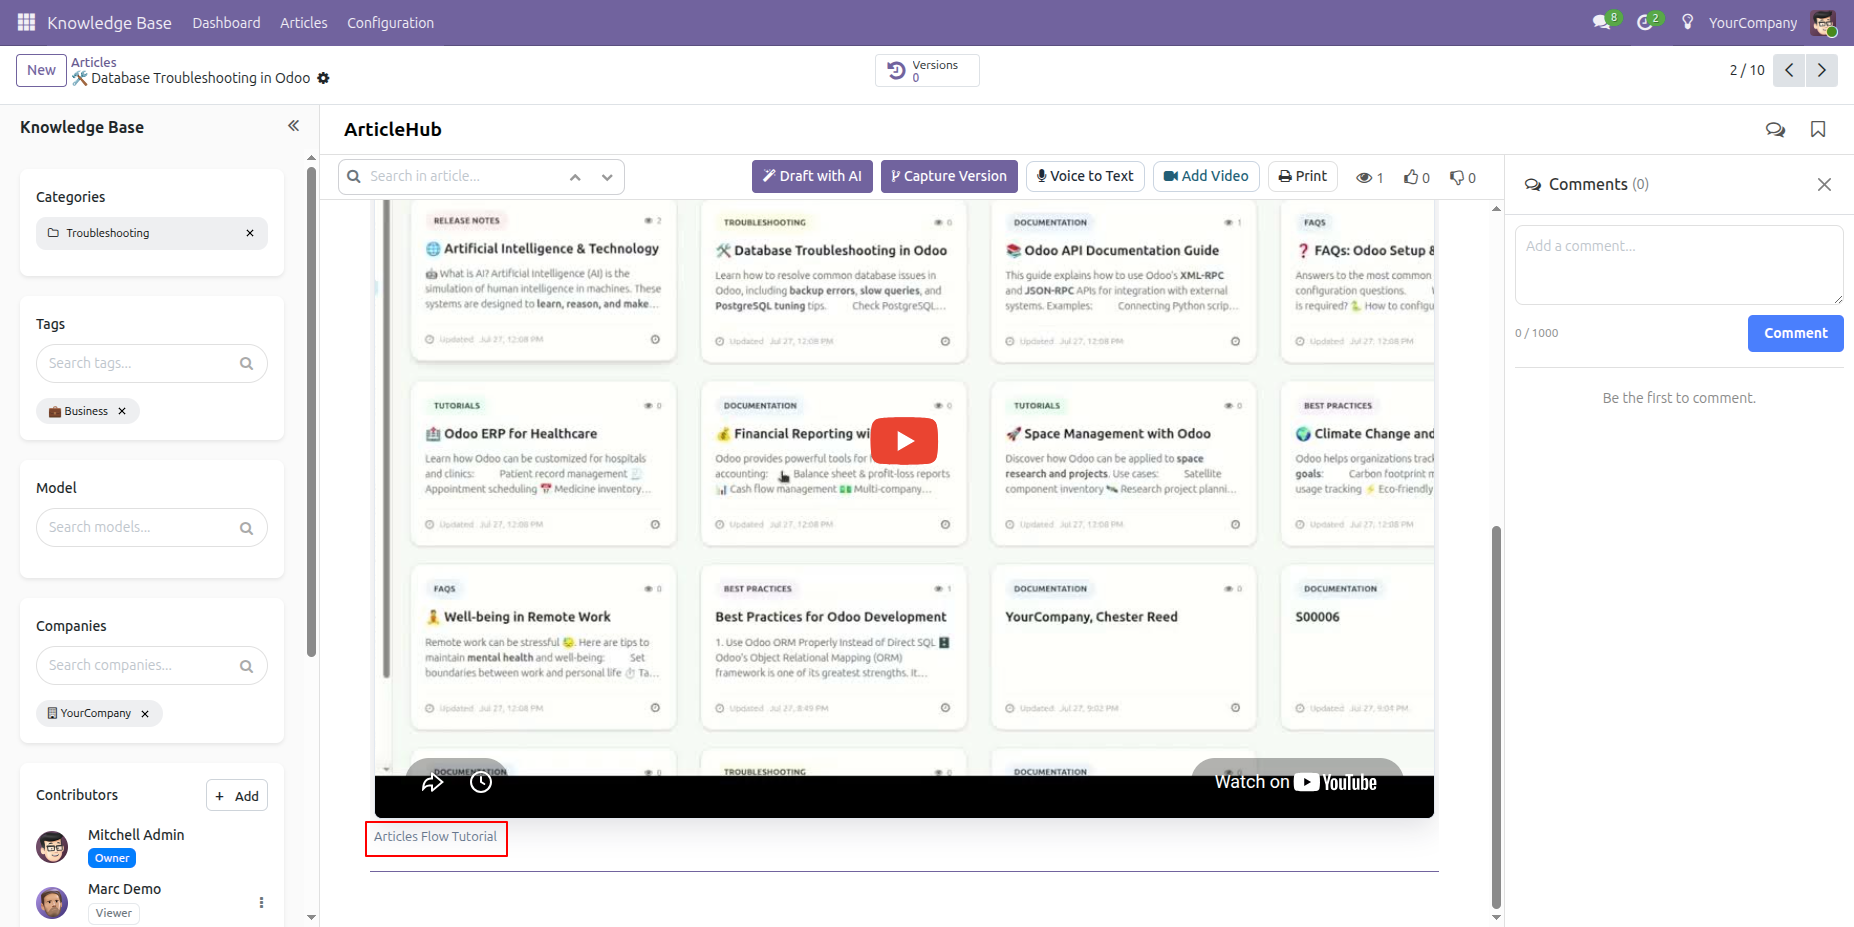Viewport: 1854px width, 927px height.
Task: Open Watch on YouTube link
Action: click(1296, 782)
